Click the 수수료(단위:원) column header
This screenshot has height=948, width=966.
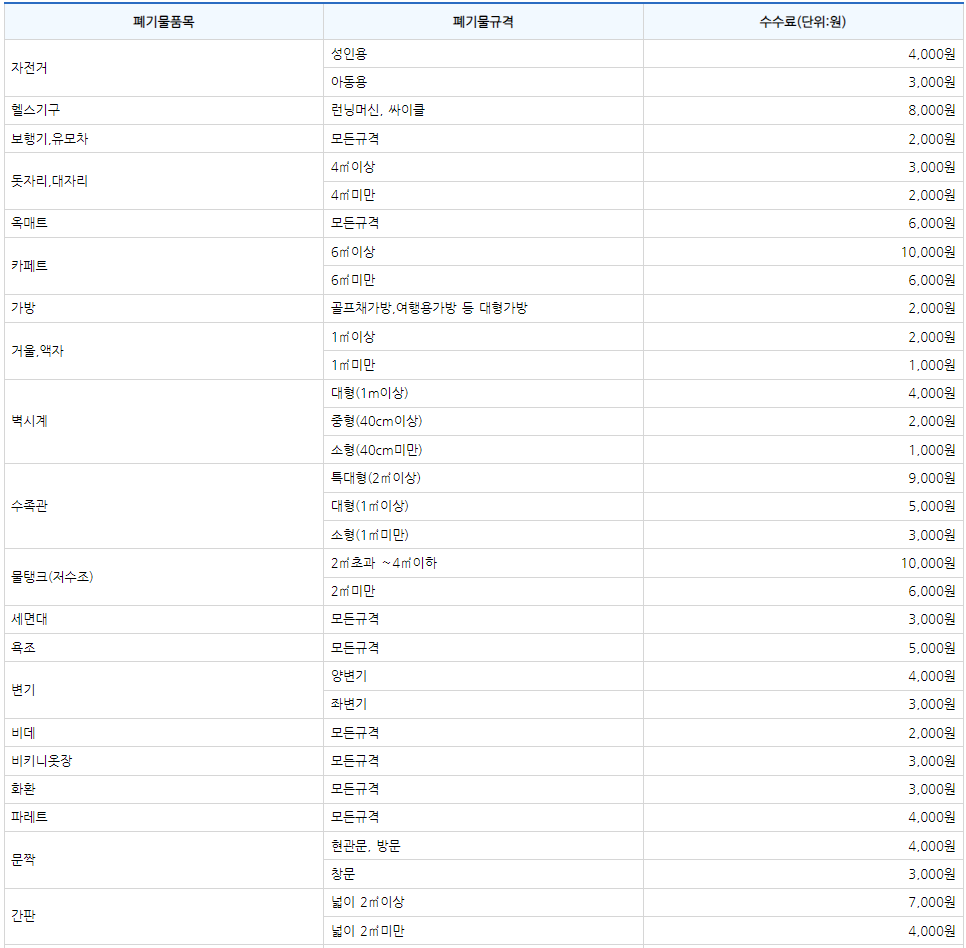803,22
